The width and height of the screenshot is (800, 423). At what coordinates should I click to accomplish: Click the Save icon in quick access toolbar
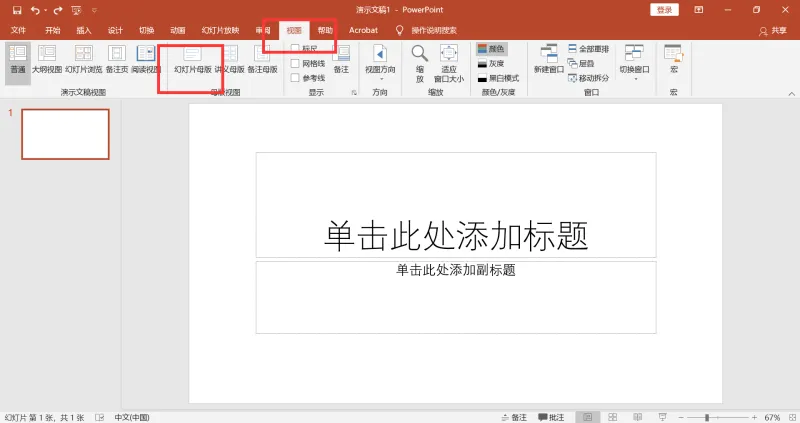[17, 10]
